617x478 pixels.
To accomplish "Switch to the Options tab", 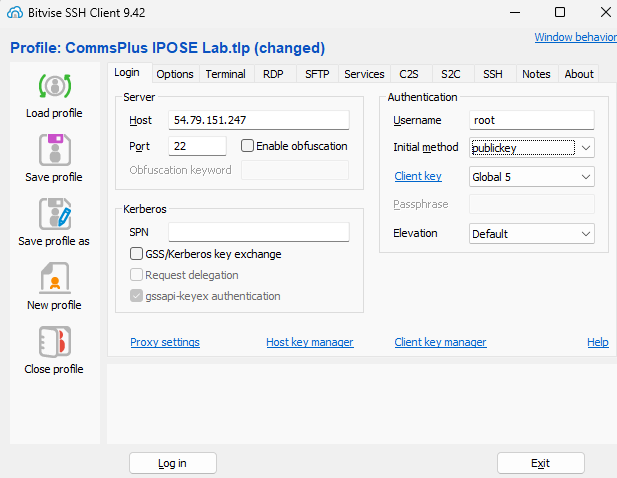I will coord(175,74).
